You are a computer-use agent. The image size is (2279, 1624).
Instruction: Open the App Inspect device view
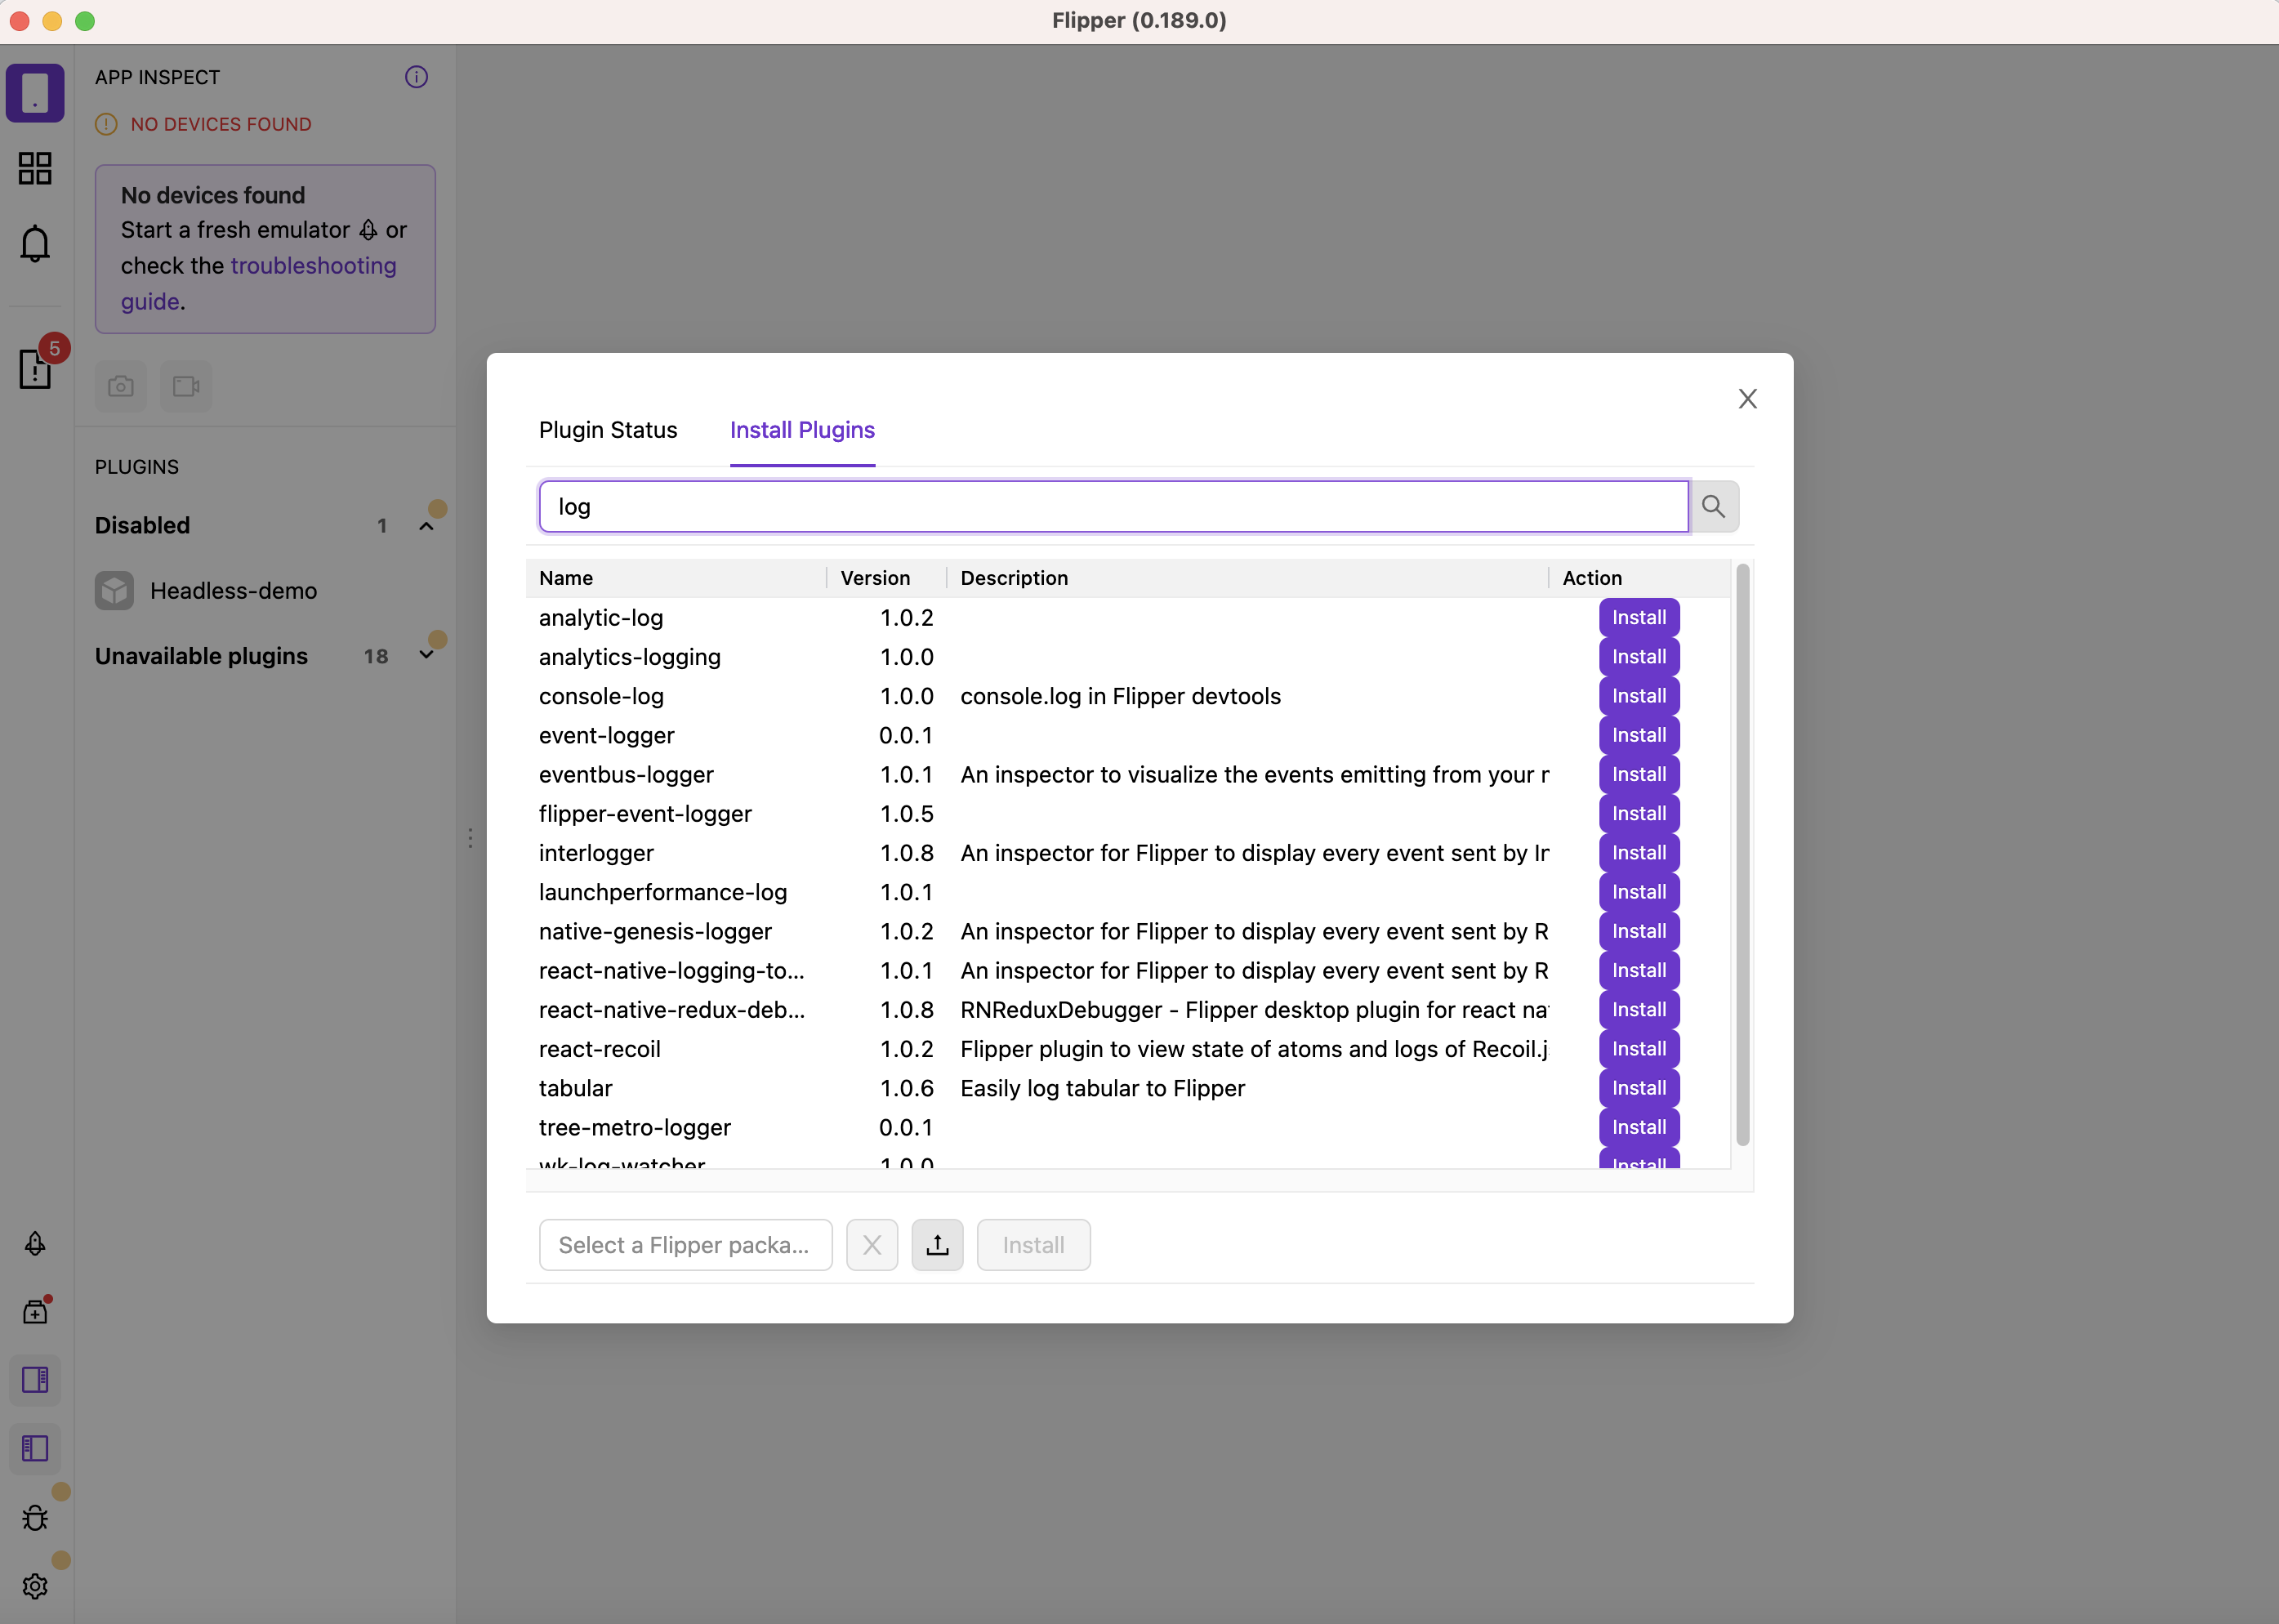tap(36, 92)
